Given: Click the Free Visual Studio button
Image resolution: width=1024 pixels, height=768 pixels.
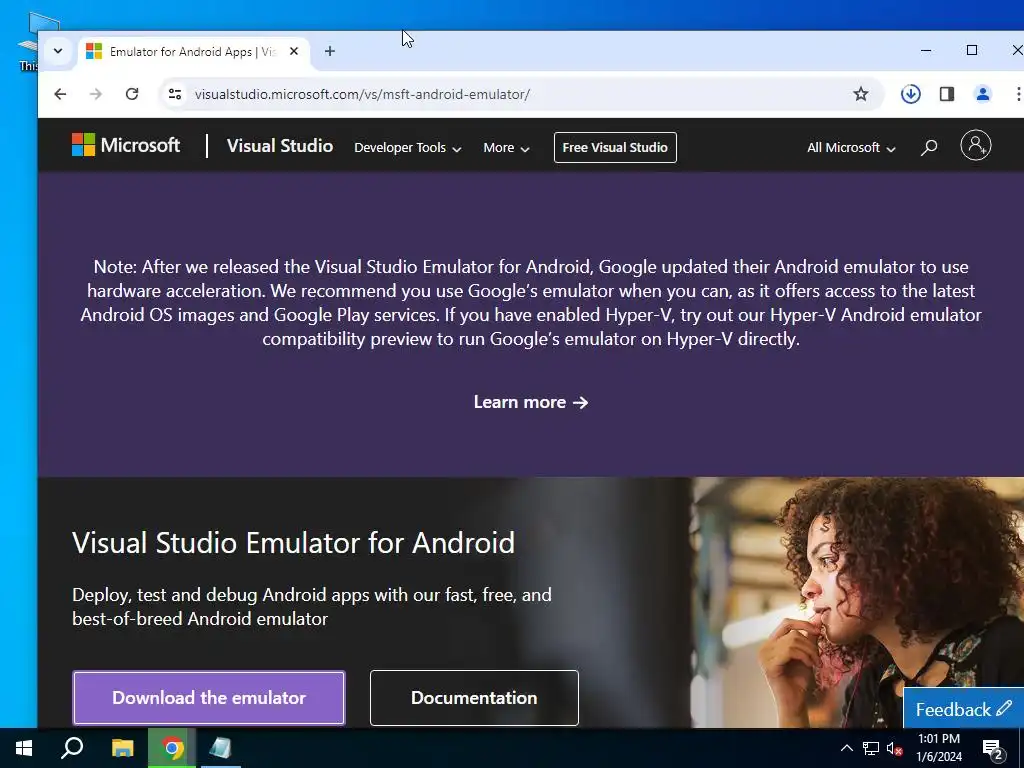Looking at the screenshot, I should click(615, 148).
